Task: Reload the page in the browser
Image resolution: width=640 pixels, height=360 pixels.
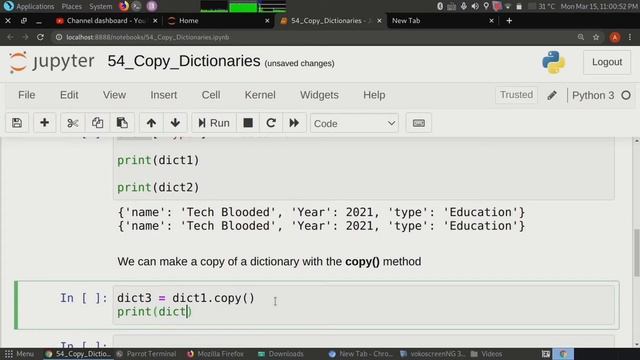Action: pos(40,37)
